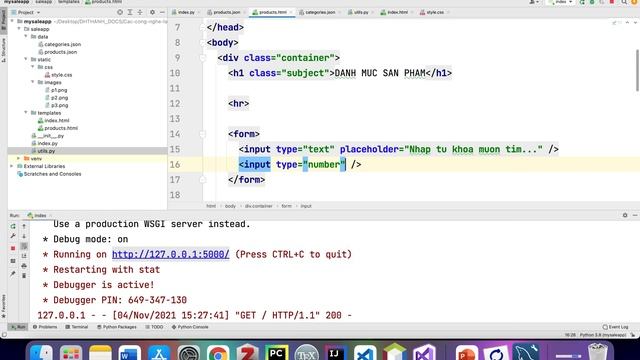Clear the Run console with the trash icon
Image resolution: width=640 pixels, height=360 pixels.
point(24,276)
